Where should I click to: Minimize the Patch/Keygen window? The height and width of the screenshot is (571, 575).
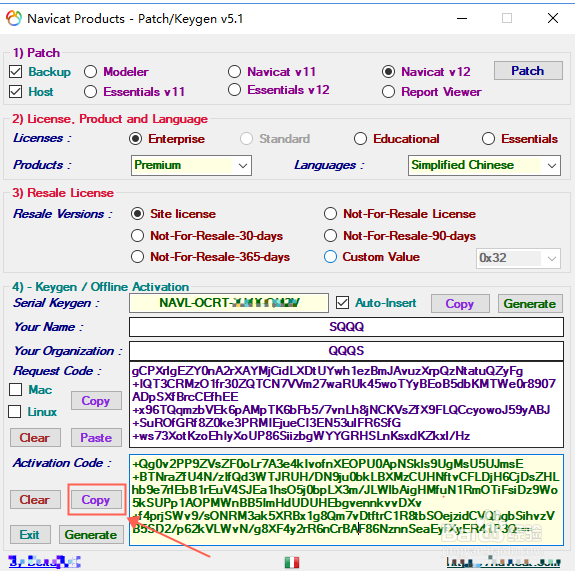[x=462, y=18]
